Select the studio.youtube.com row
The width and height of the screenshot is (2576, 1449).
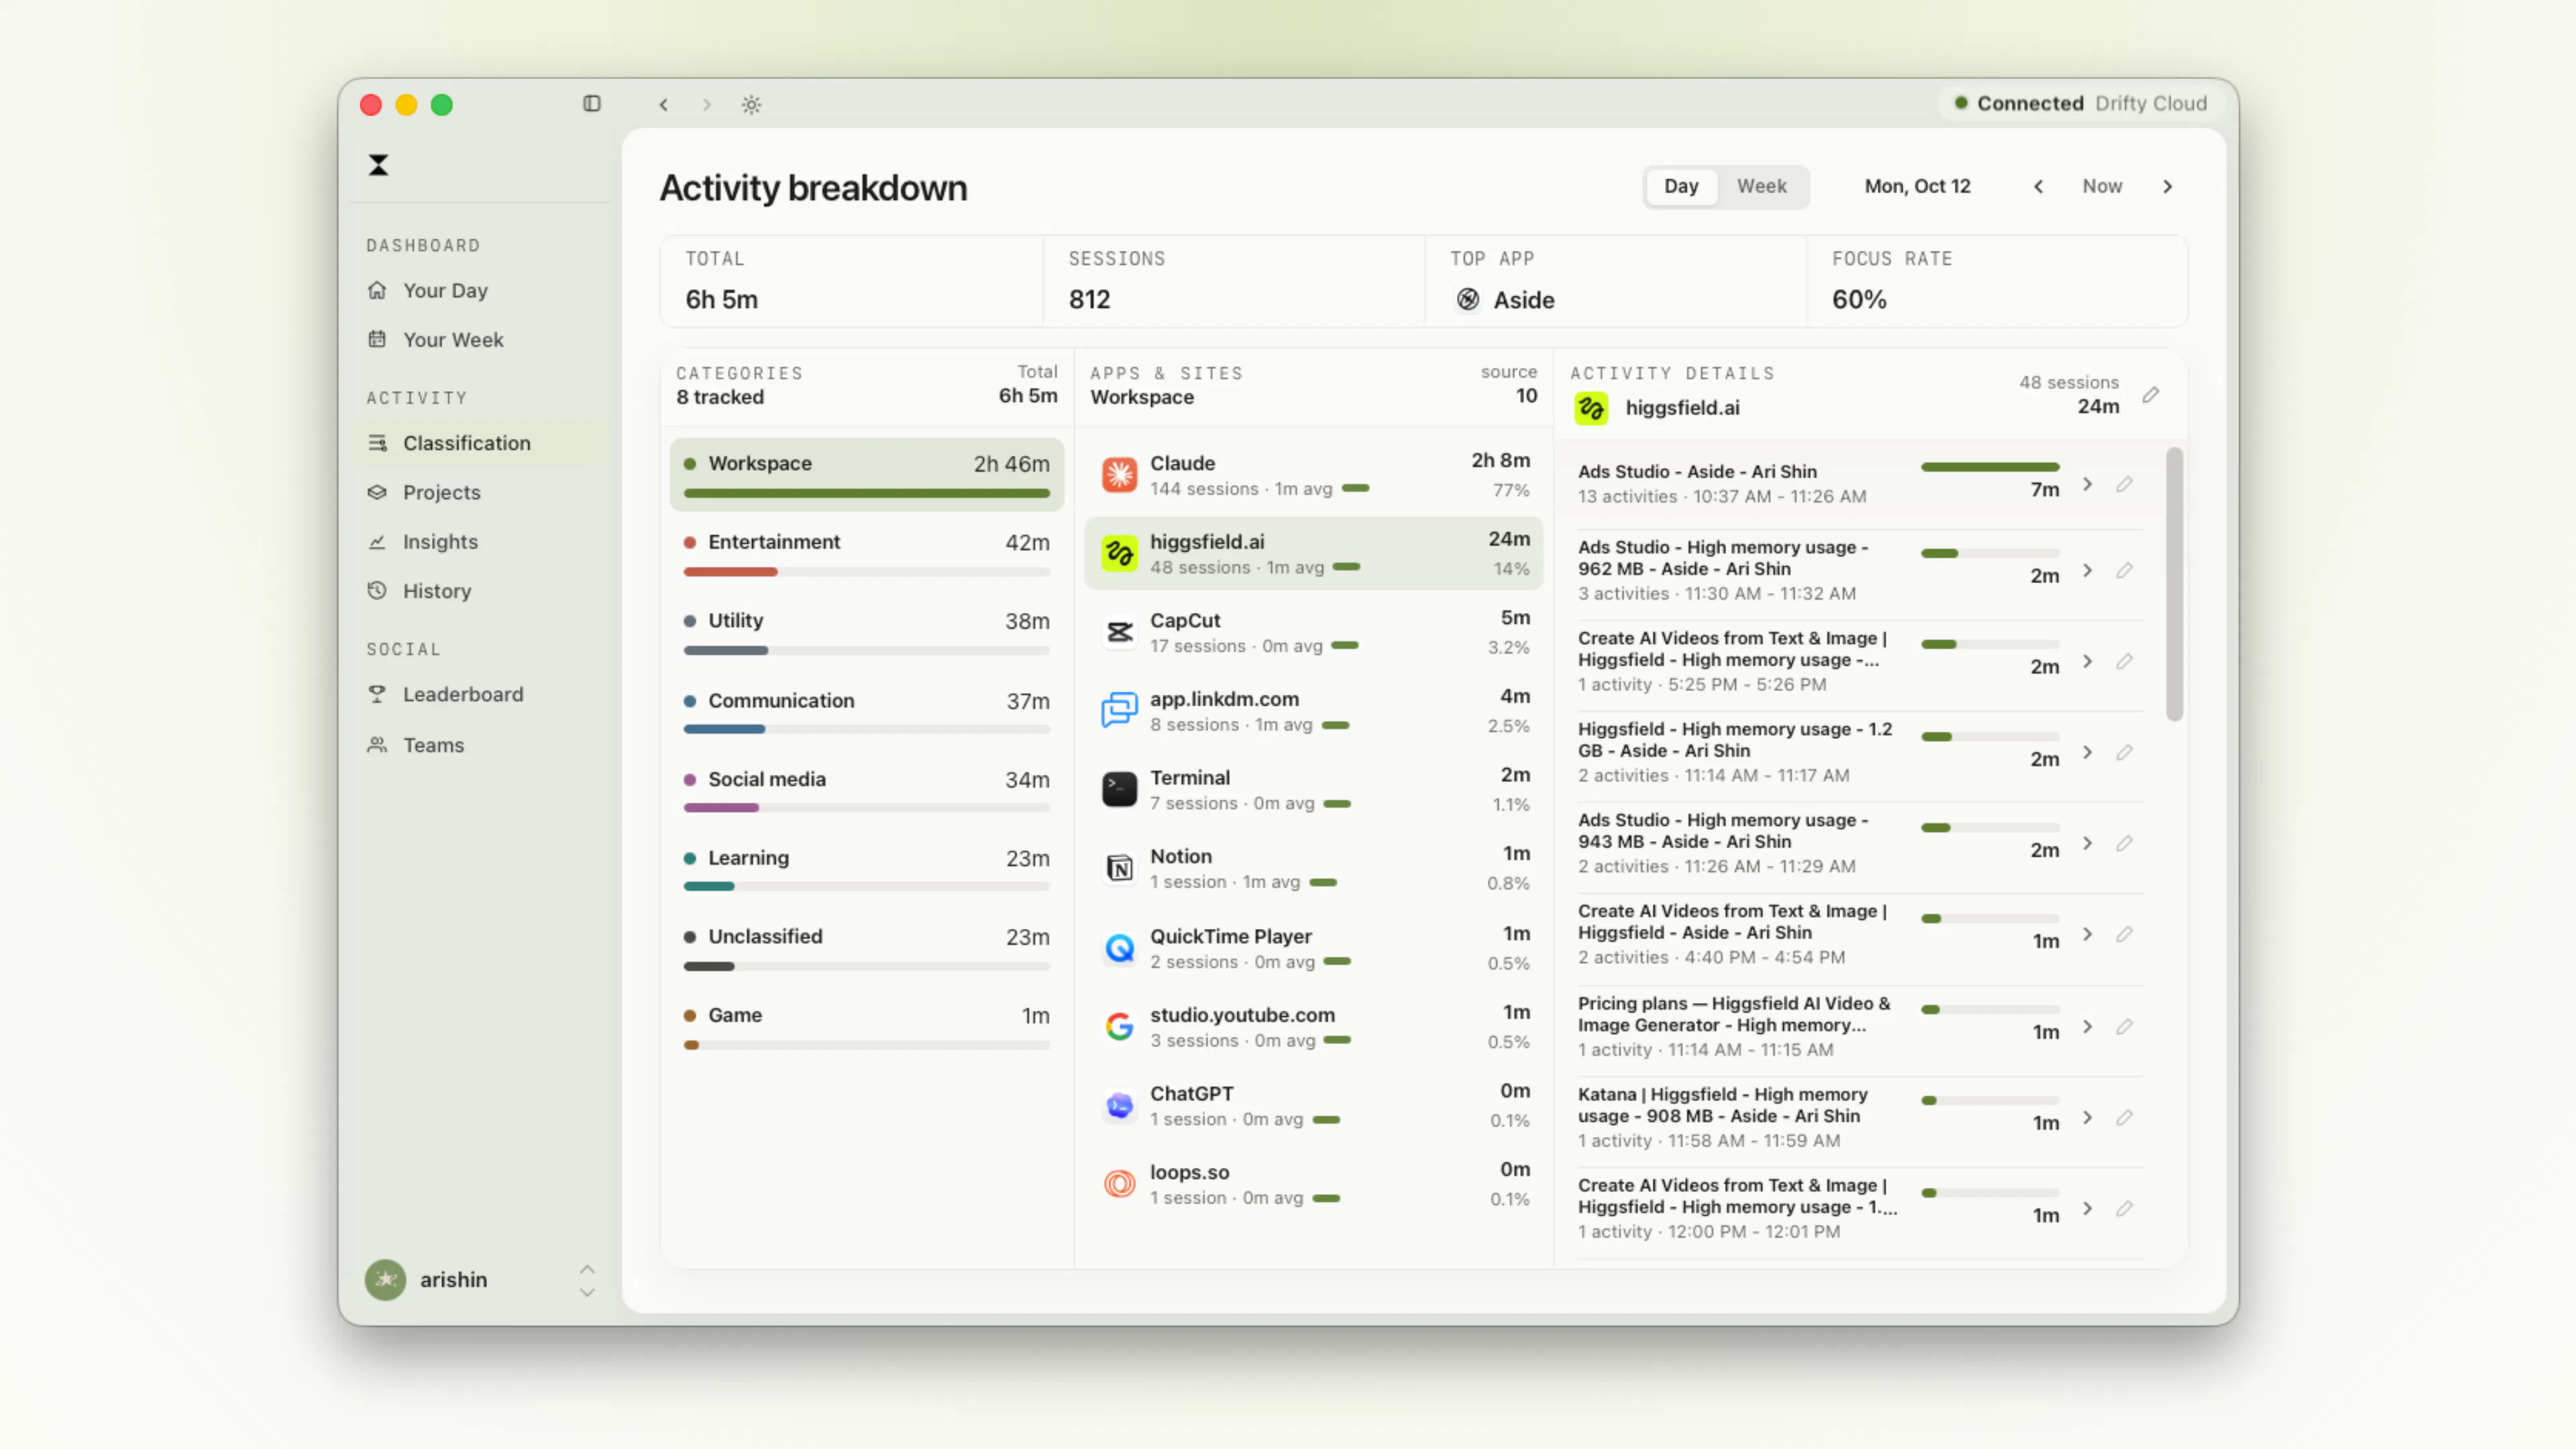pyautogui.click(x=1313, y=1027)
